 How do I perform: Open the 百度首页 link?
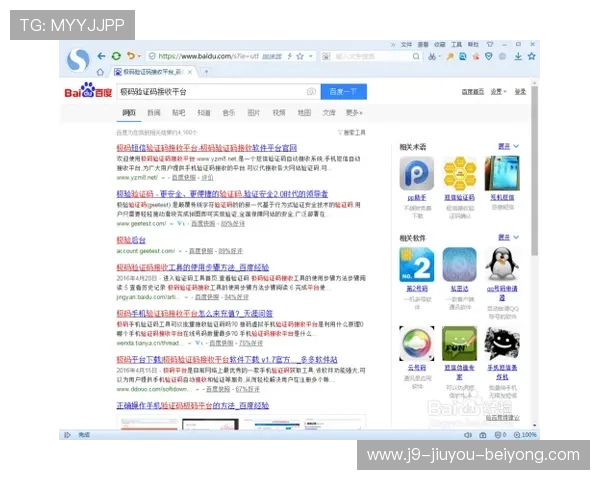pyautogui.click(x=473, y=91)
